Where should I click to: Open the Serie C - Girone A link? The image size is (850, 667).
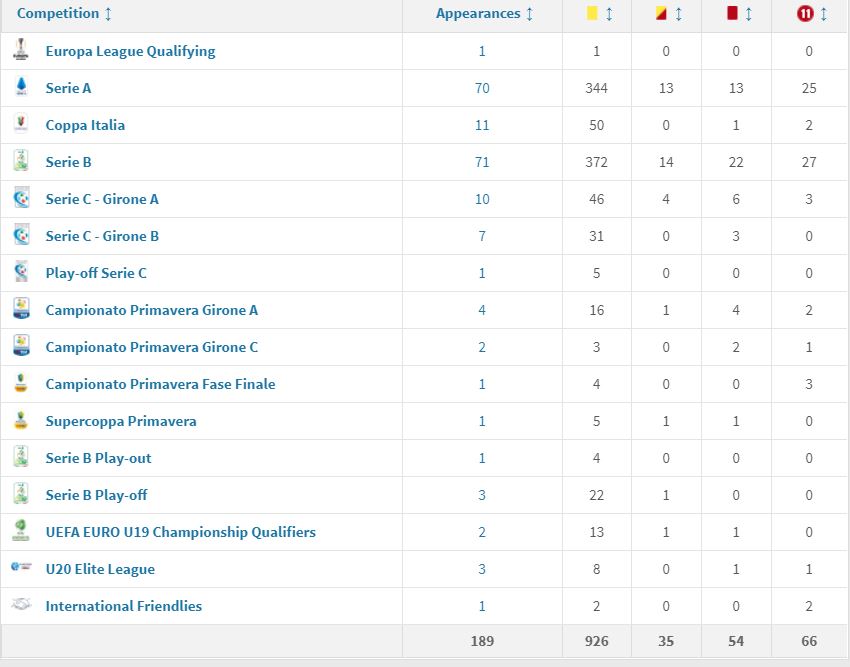point(102,199)
